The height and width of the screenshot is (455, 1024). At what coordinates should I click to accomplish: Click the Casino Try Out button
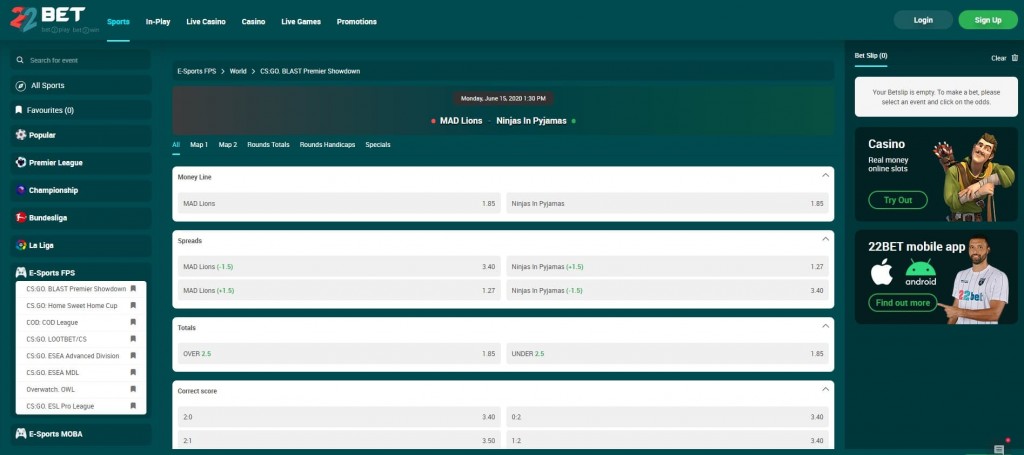click(x=898, y=200)
